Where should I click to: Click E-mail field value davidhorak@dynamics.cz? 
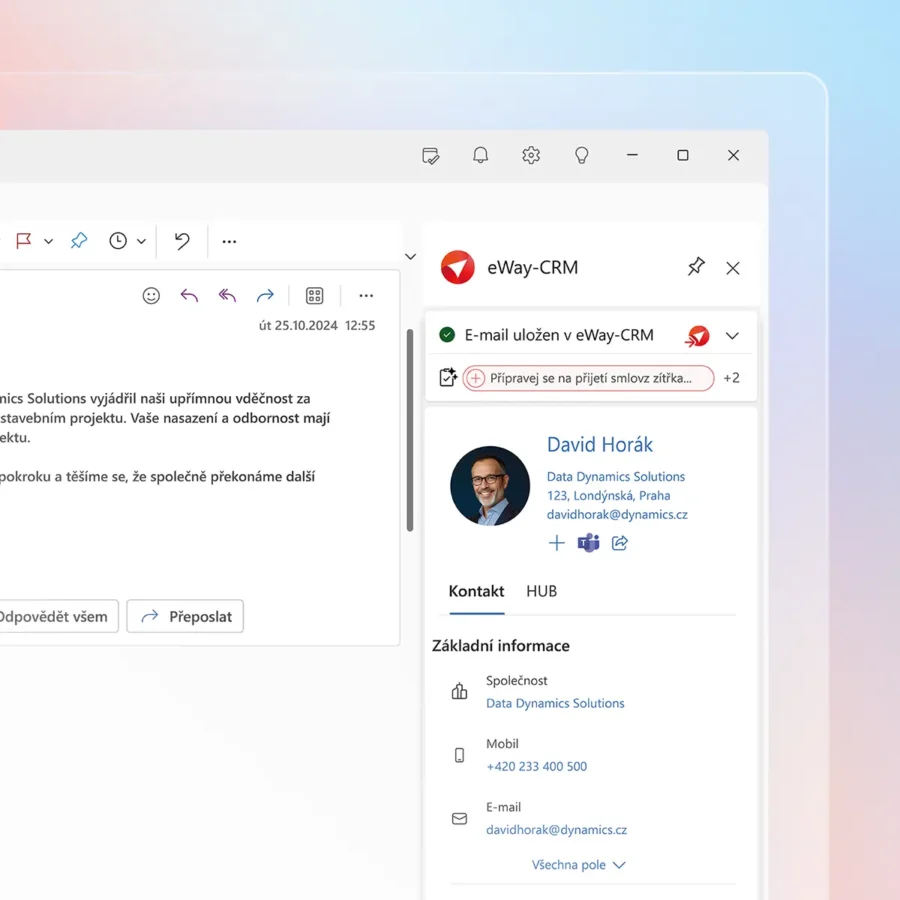click(556, 829)
